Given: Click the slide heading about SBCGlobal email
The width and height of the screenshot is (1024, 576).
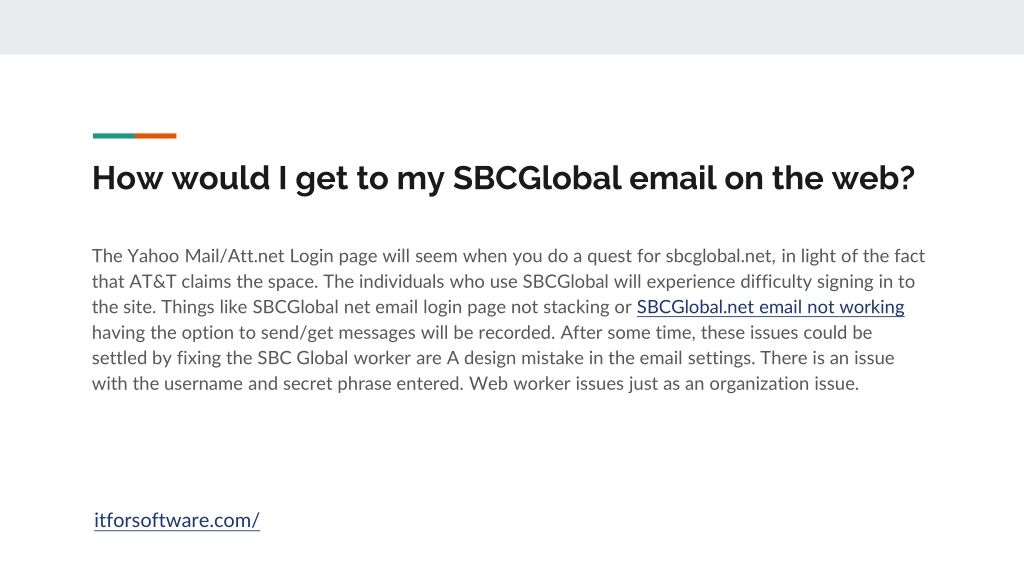Looking at the screenshot, I should [x=503, y=178].
